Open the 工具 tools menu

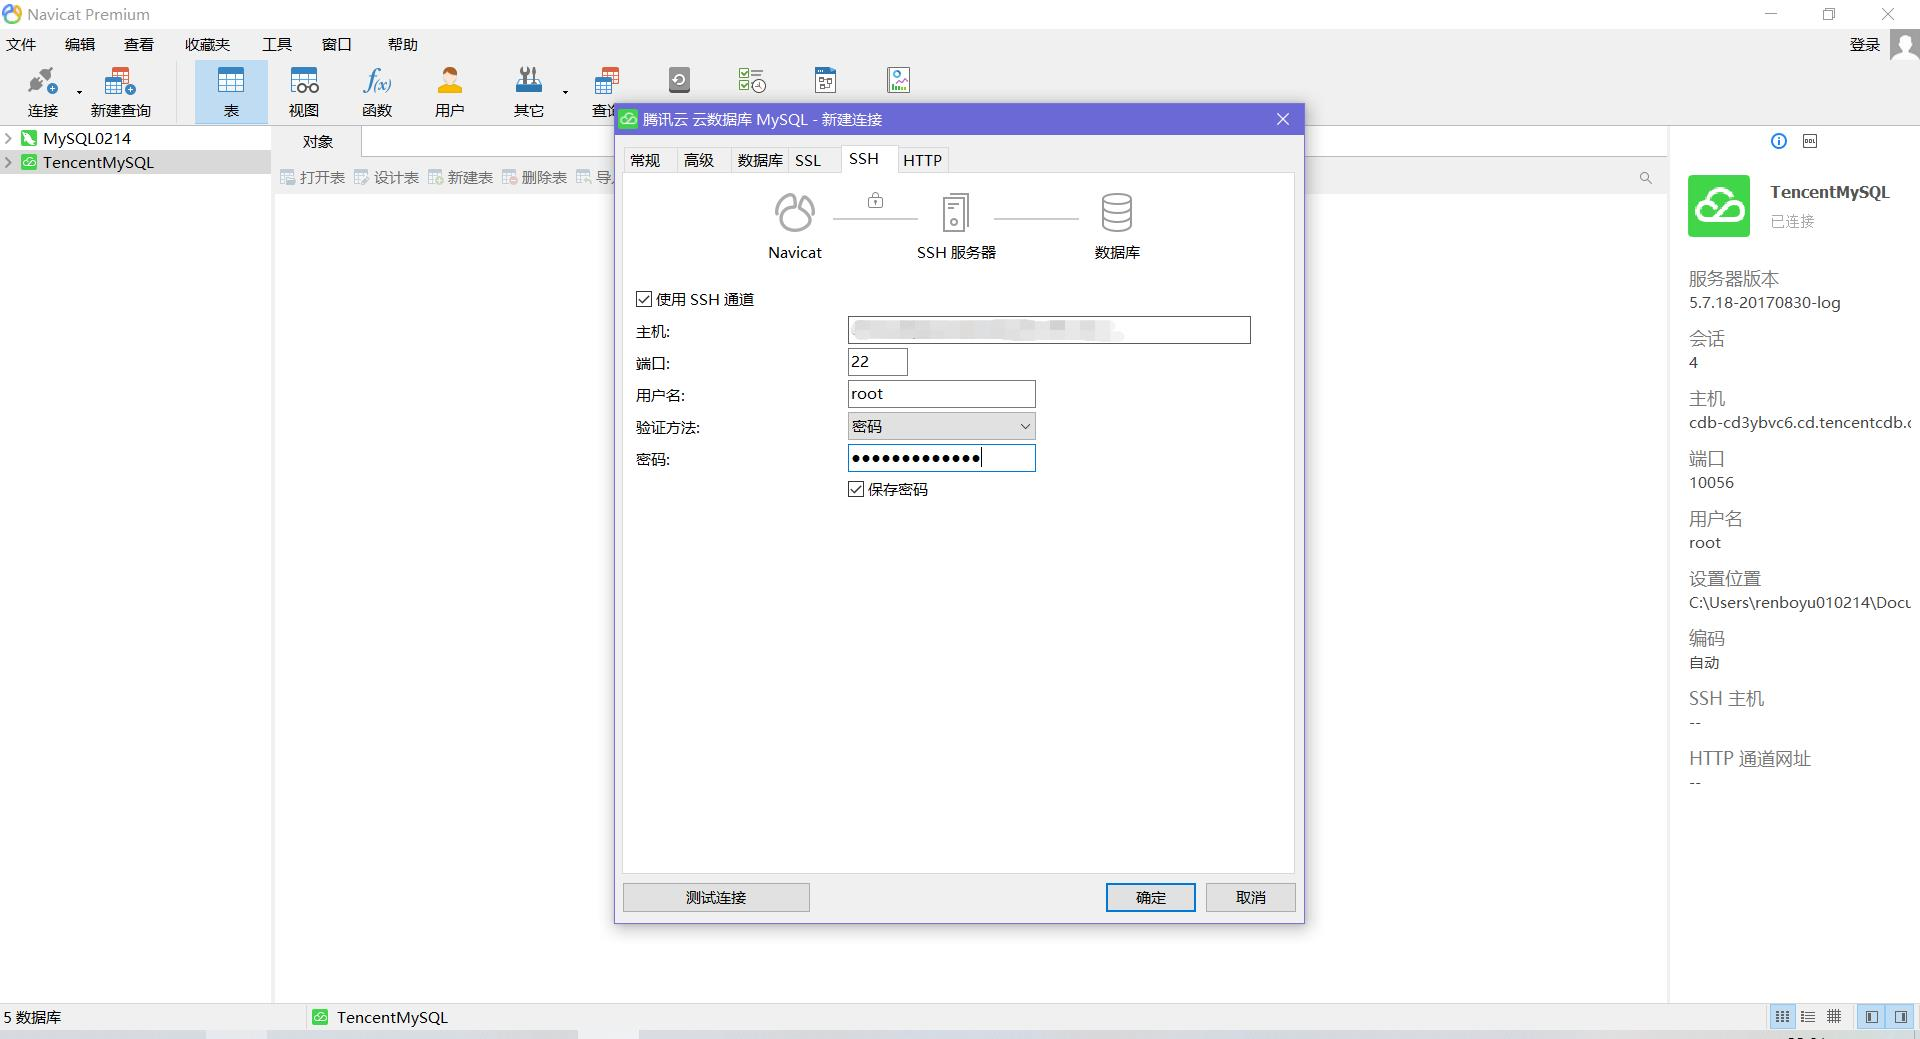pos(277,44)
